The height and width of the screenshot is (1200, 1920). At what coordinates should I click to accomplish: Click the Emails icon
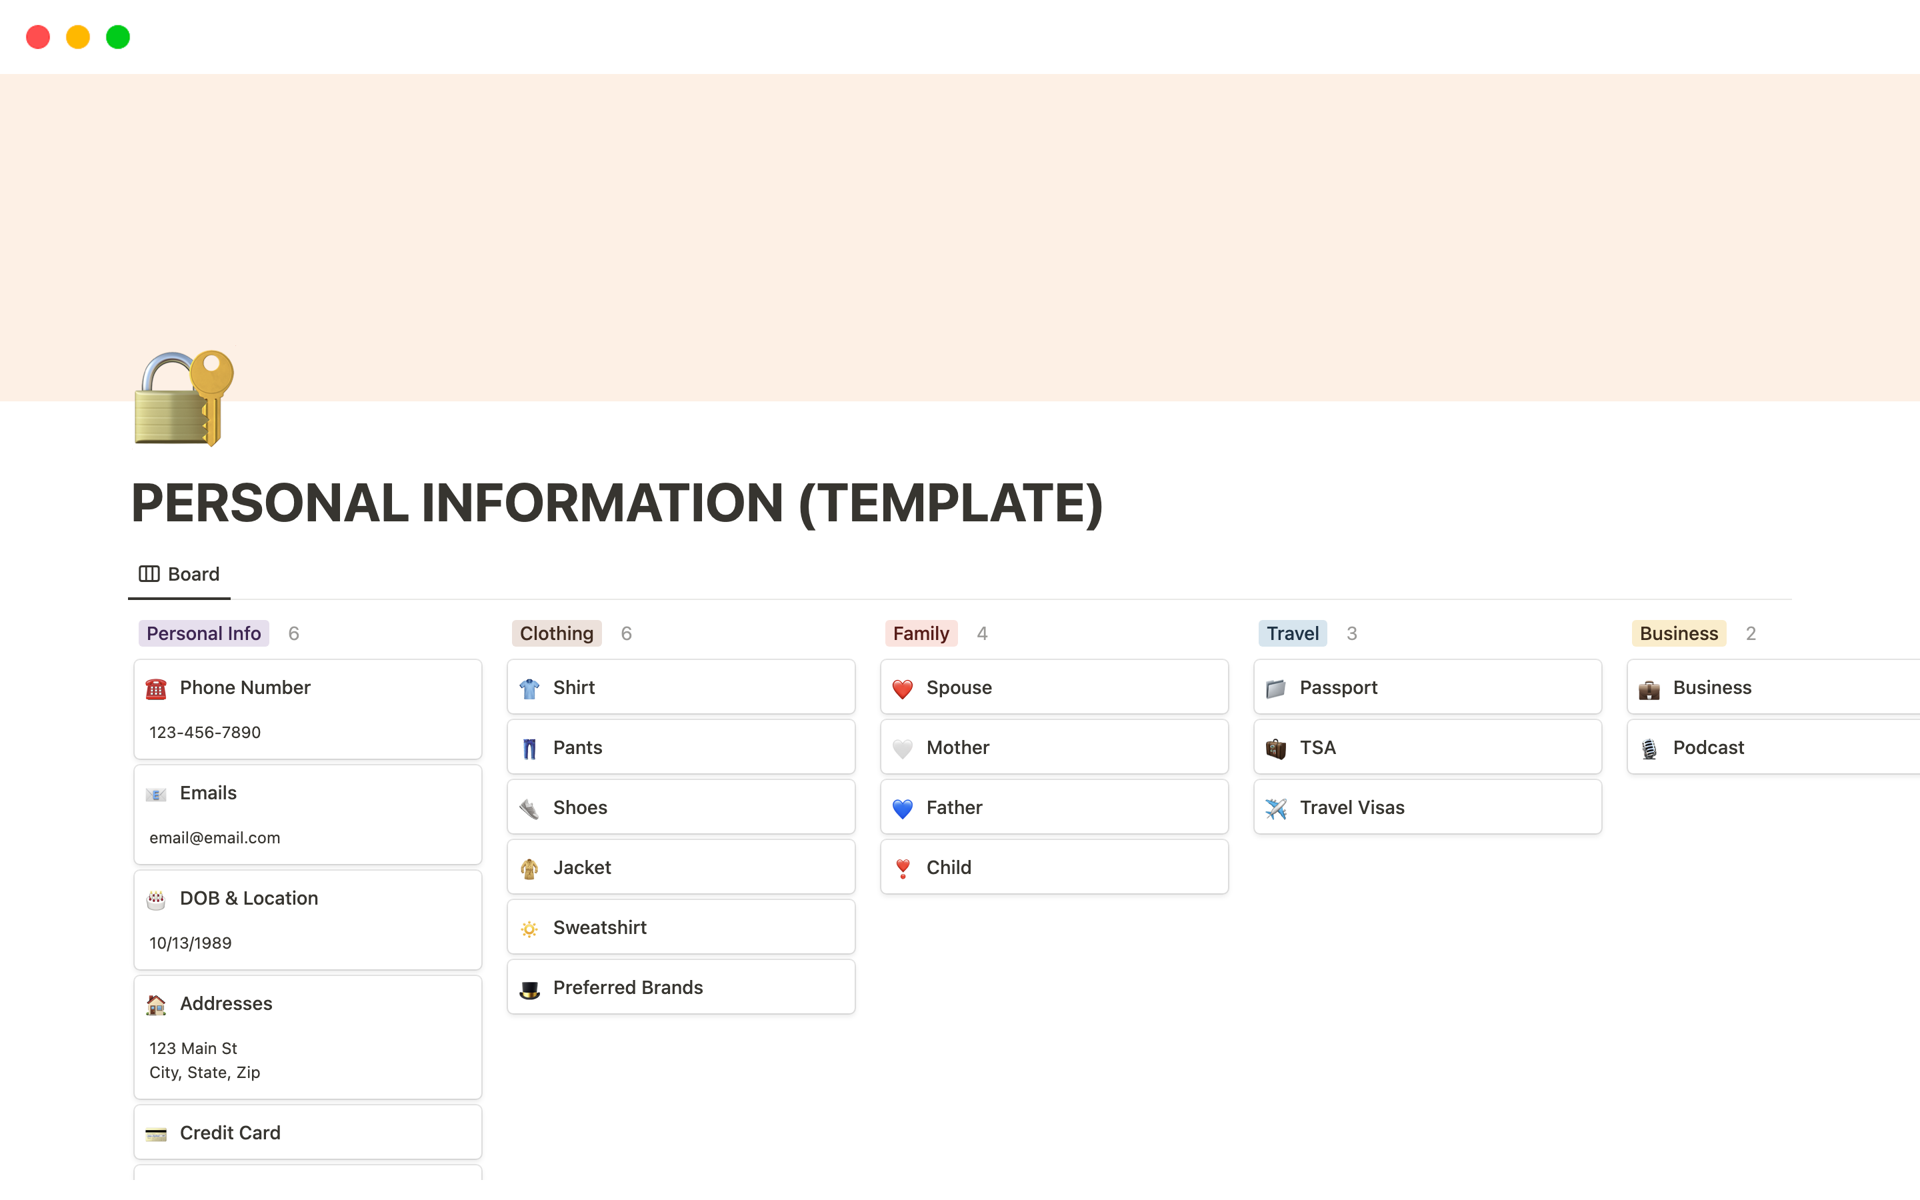(158, 792)
